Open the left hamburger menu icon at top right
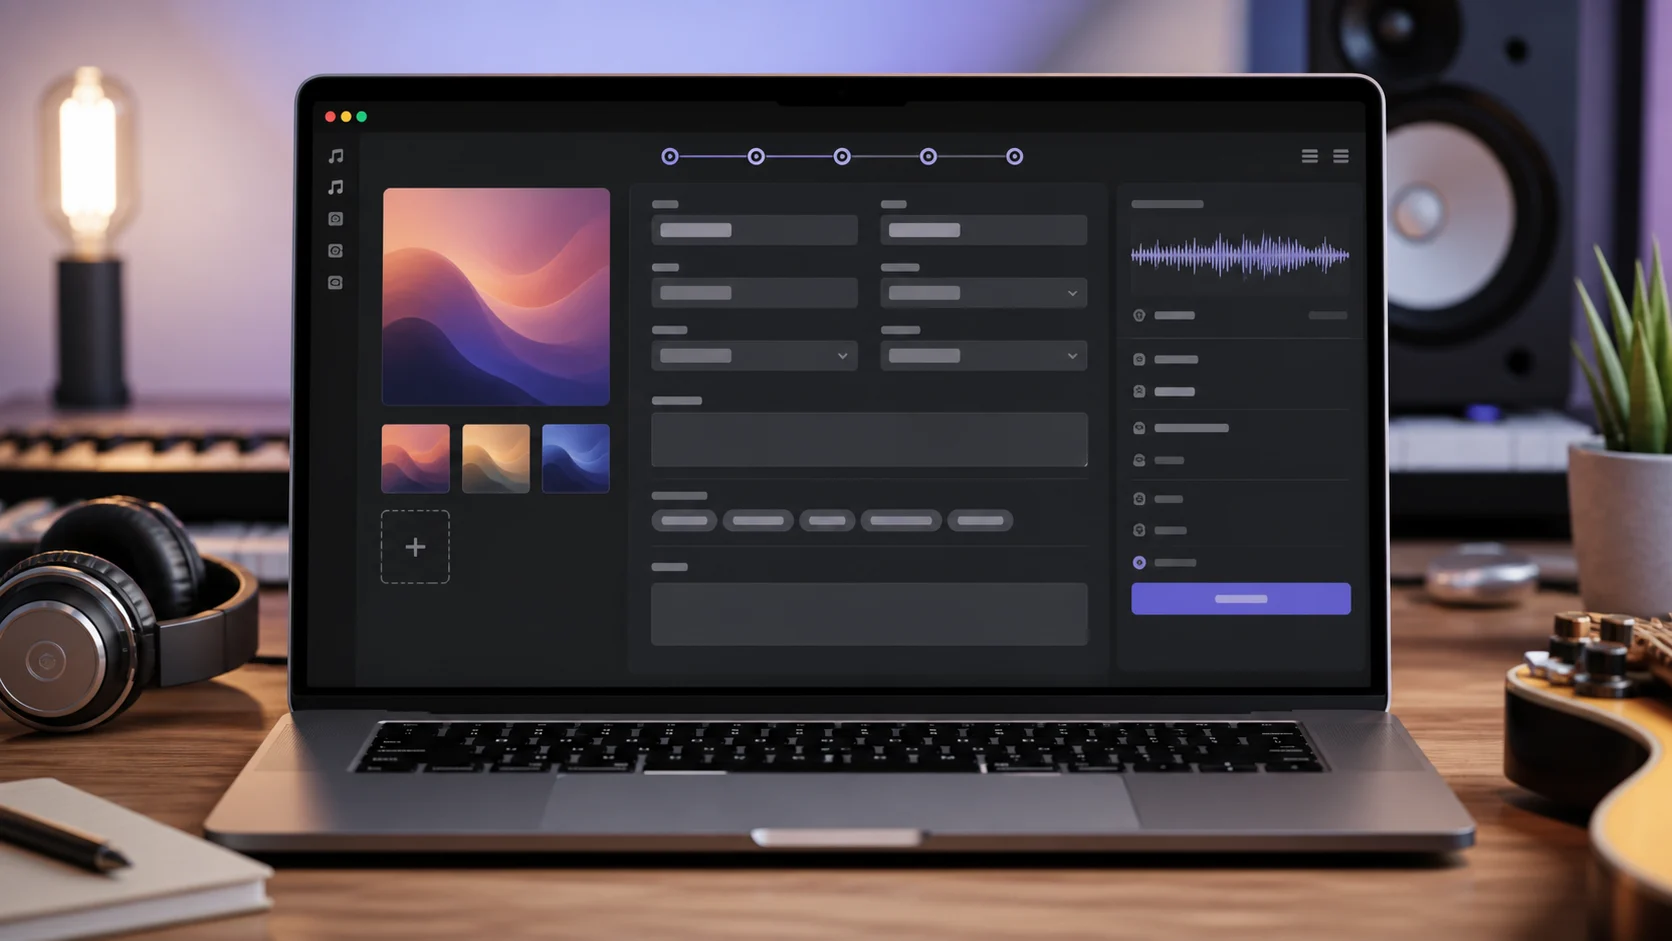The height and width of the screenshot is (941, 1672). [1309, 156]
